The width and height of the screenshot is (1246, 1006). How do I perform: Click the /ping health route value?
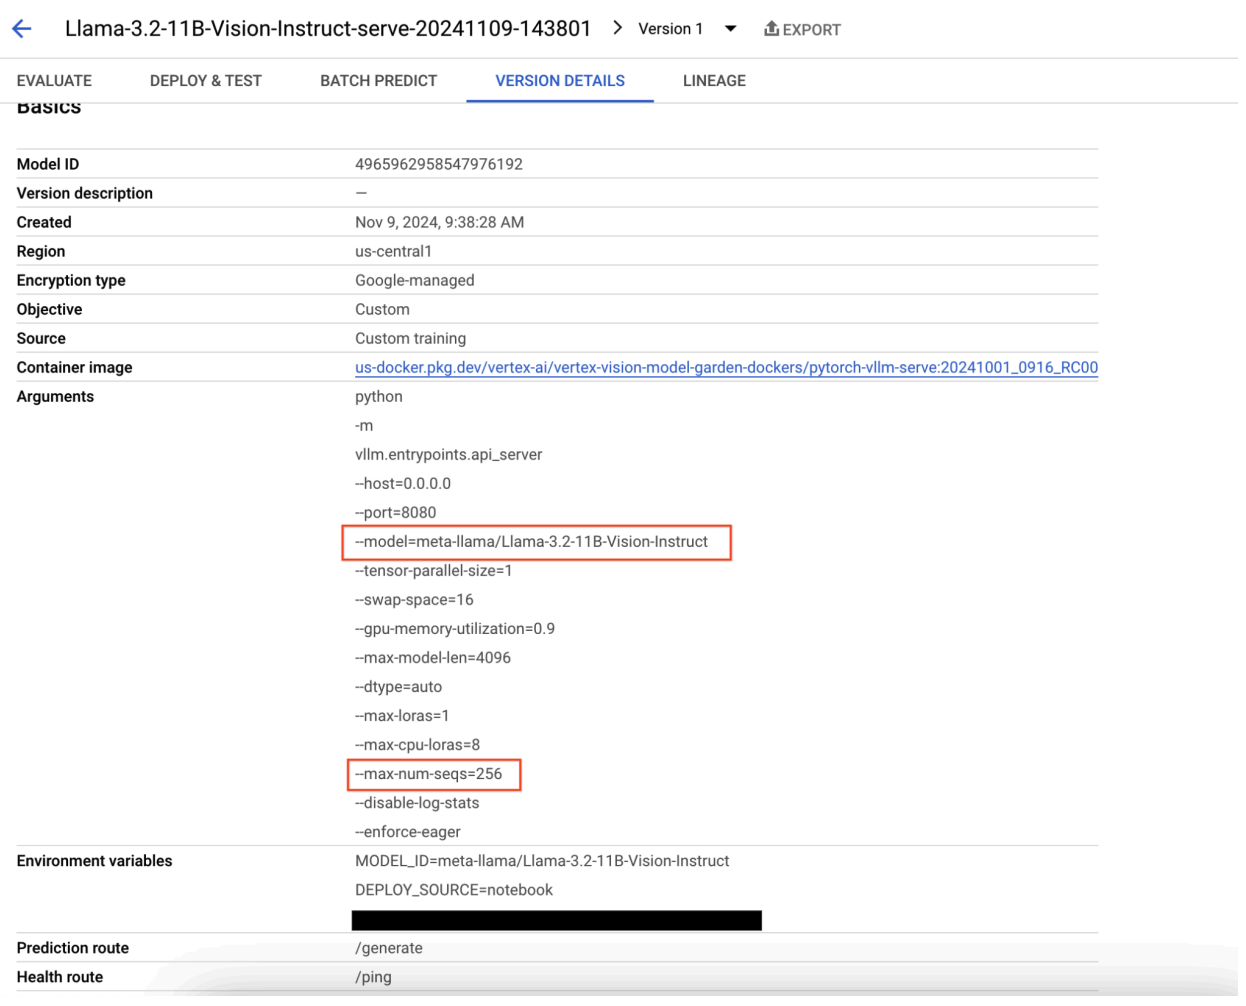click(x=372, y=977)
